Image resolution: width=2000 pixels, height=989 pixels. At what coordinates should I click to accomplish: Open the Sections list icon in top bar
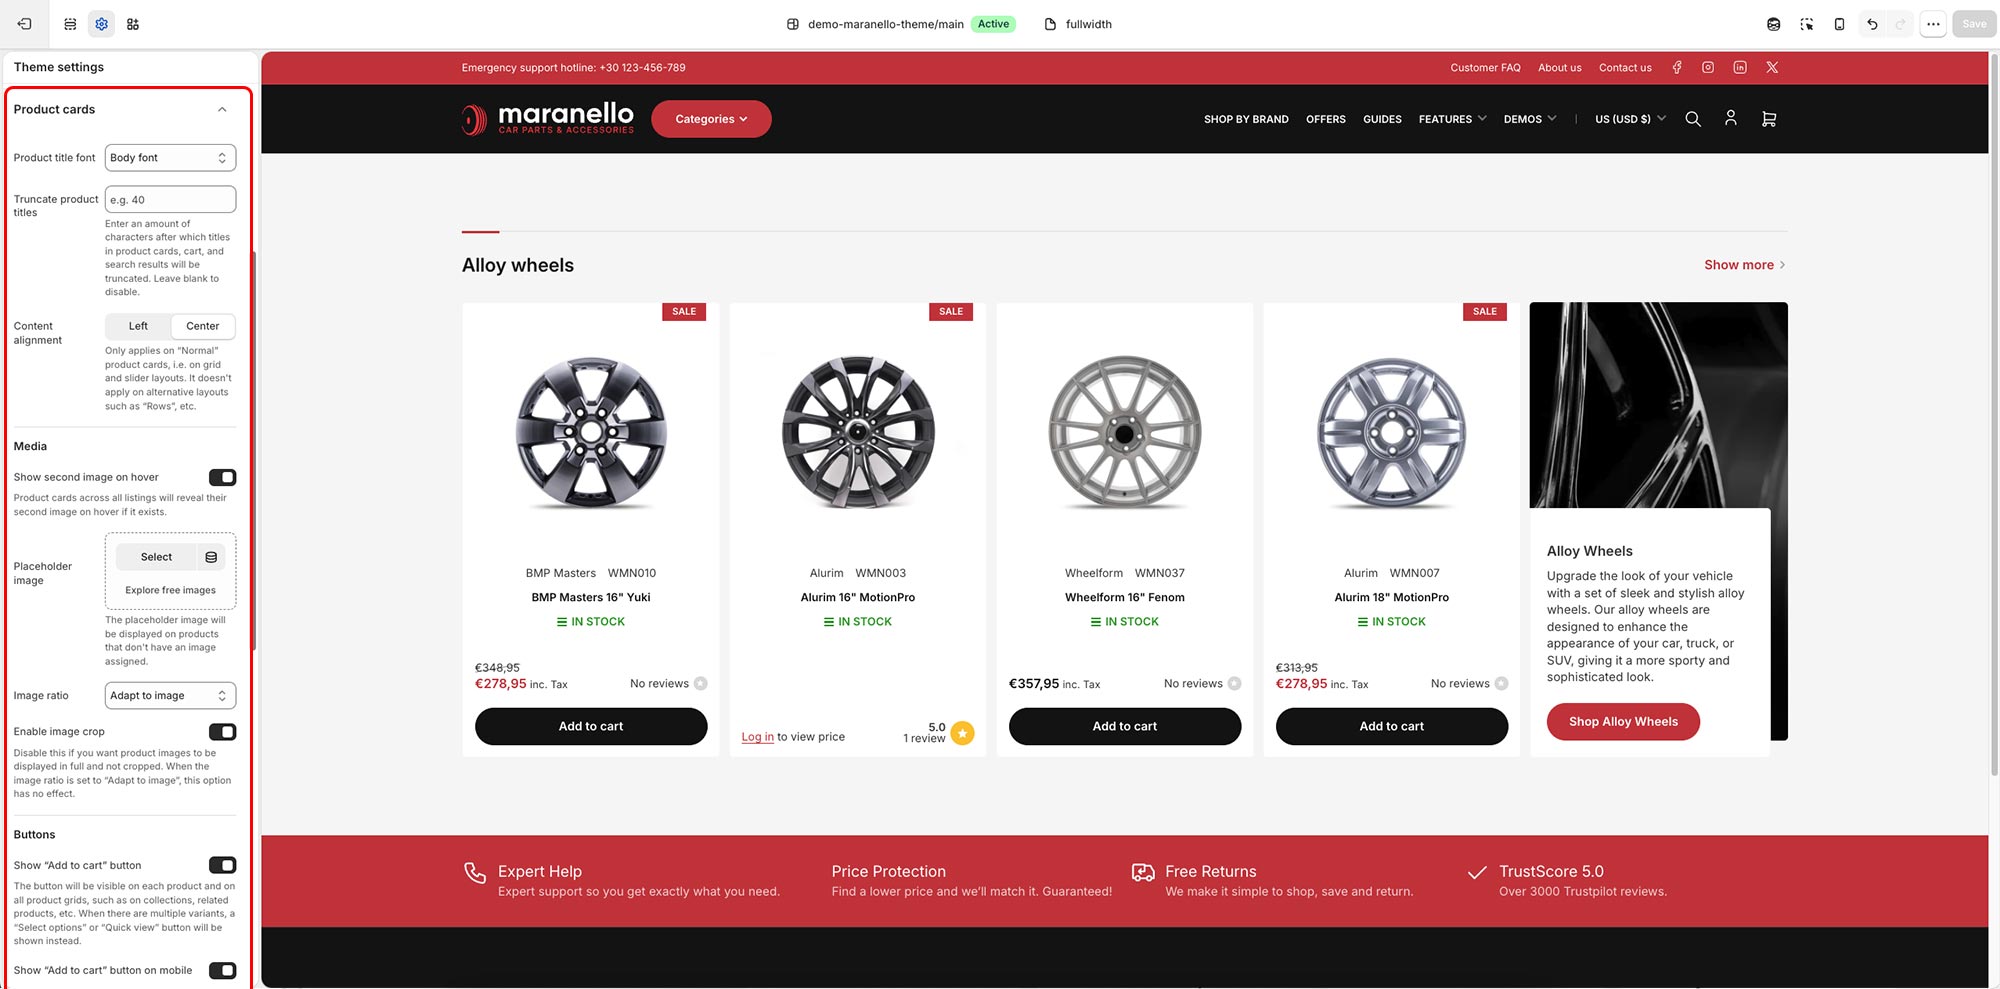[70, 24]
